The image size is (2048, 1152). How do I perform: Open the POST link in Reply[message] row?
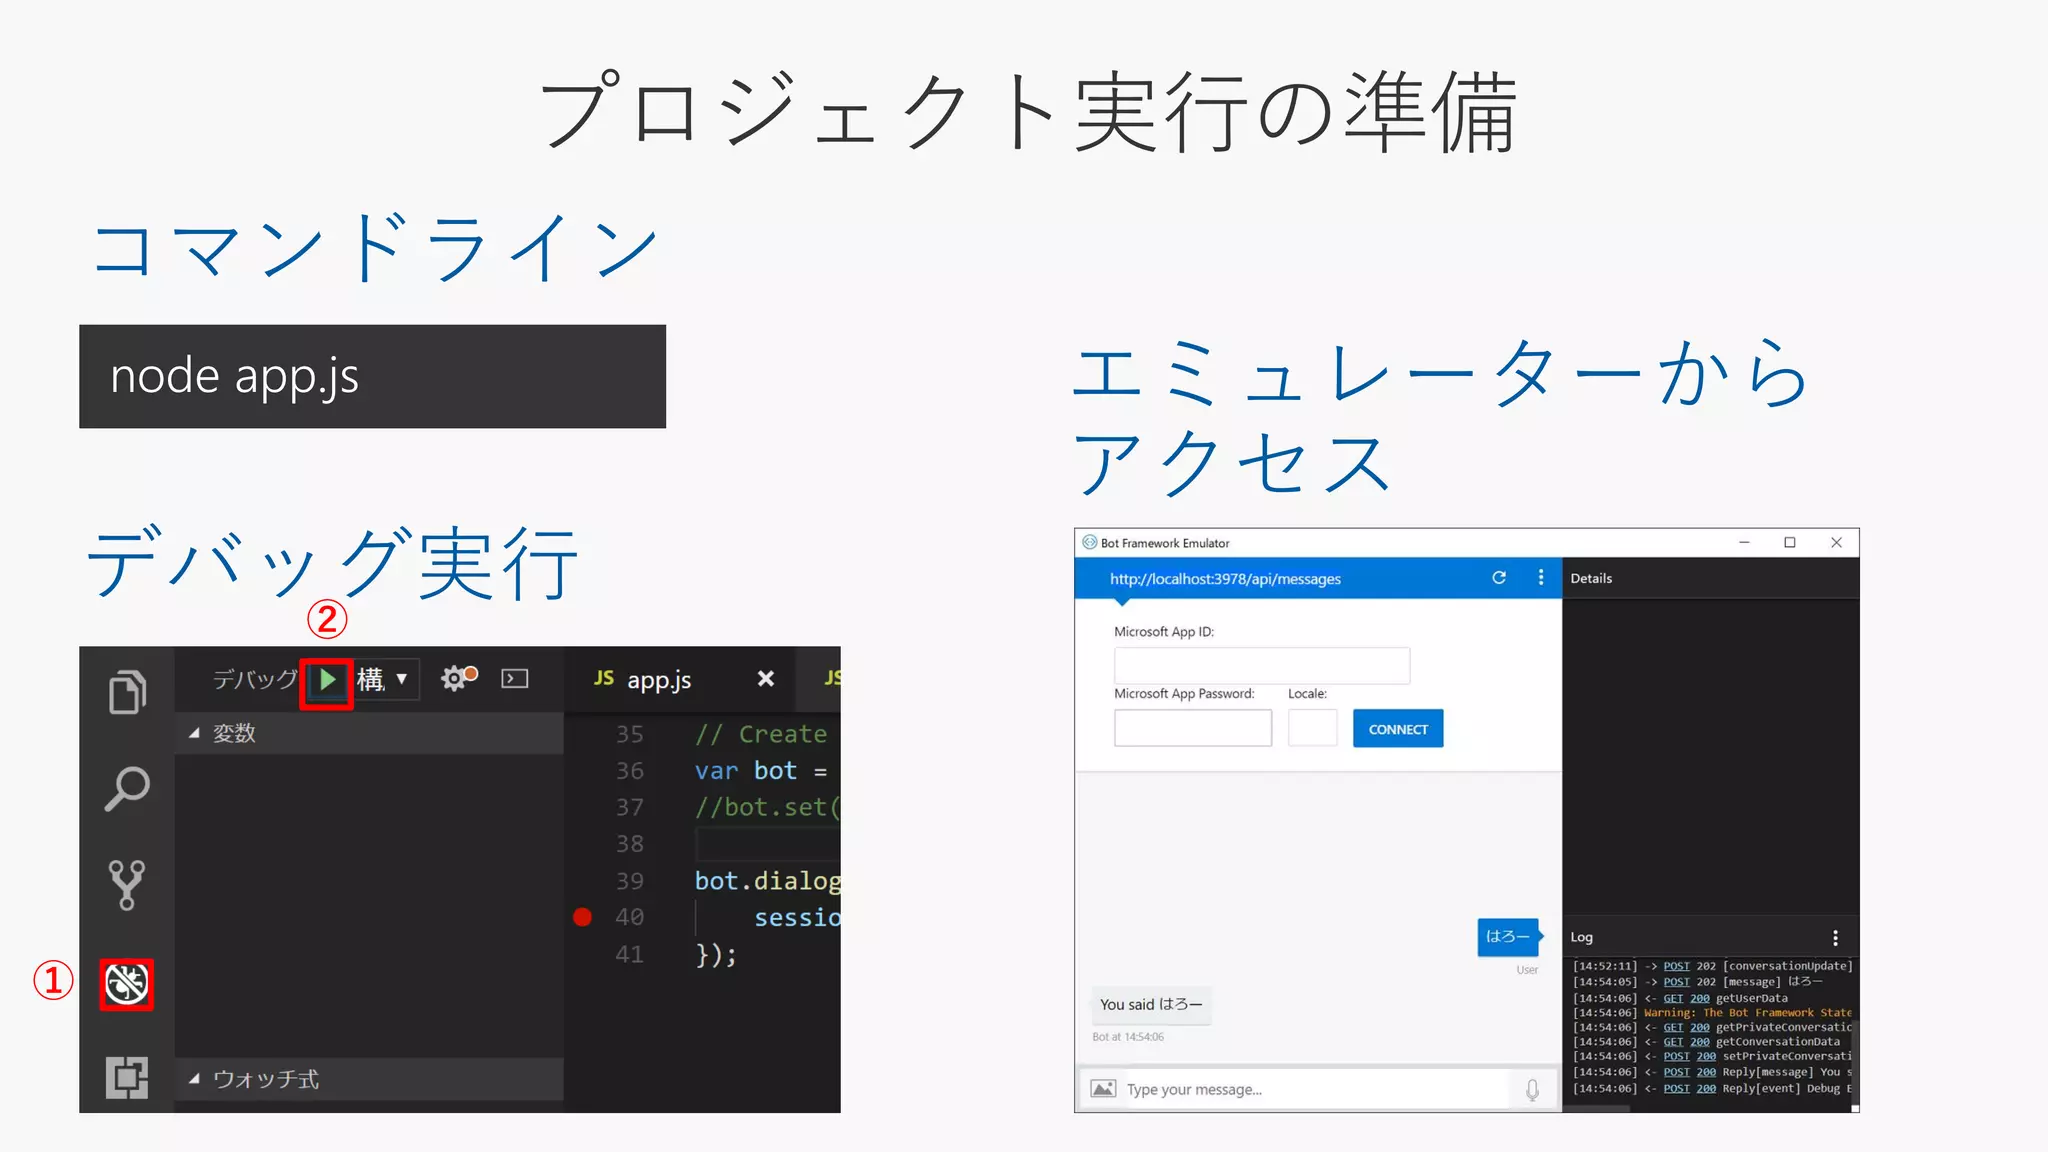[x=1677, y=1072]
